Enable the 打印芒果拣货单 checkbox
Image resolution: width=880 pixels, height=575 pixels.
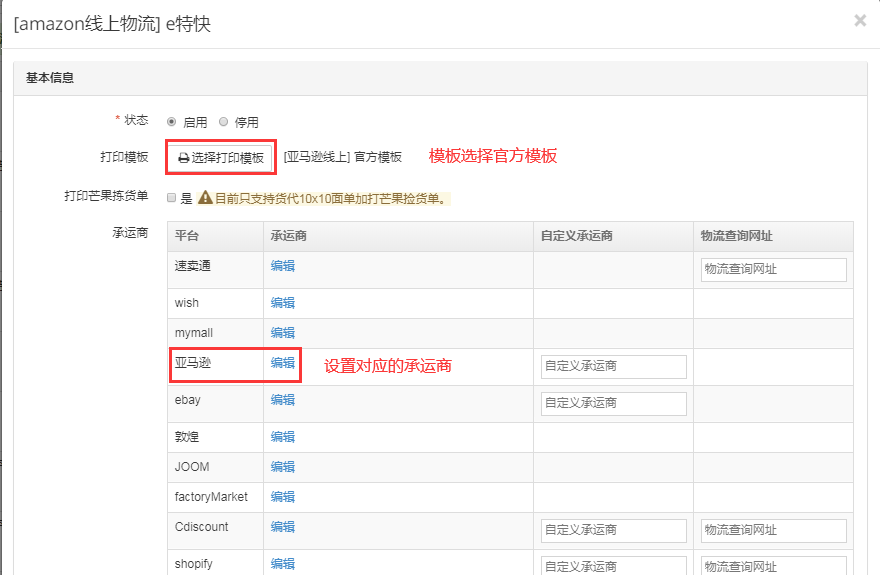click(172, 198)
